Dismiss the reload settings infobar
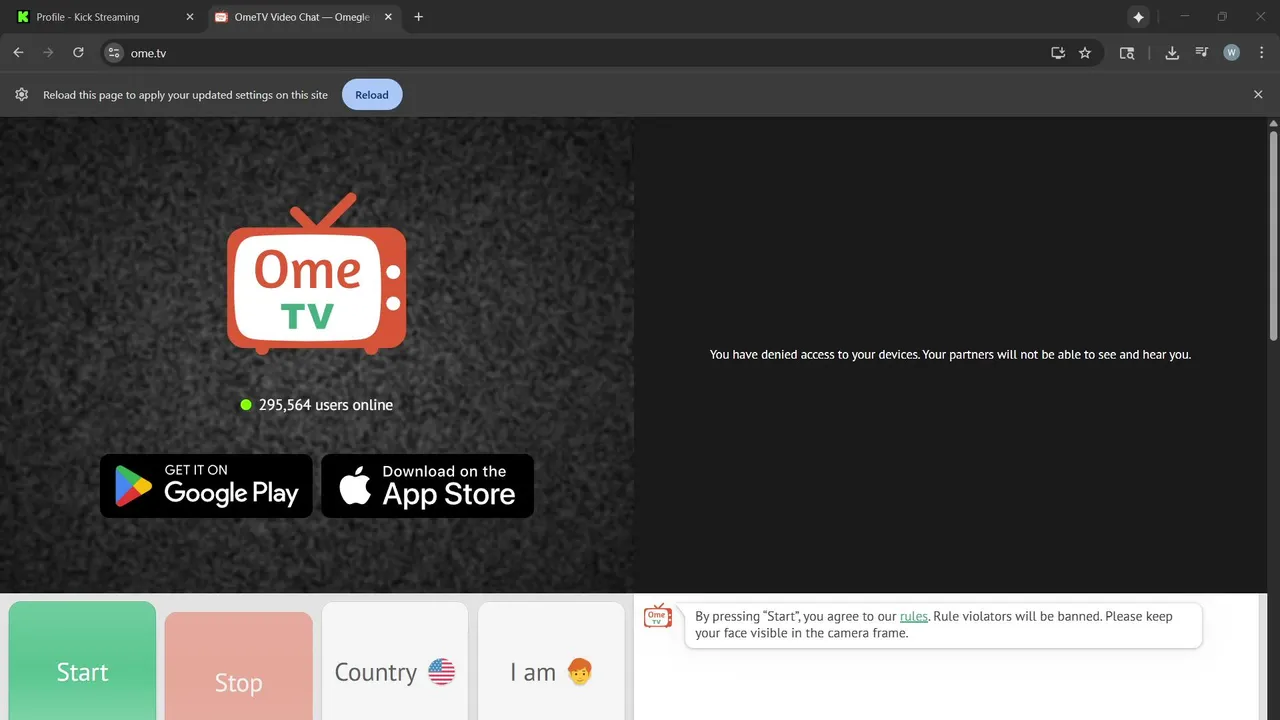 pyautogui.click(x=1258, y=95)
